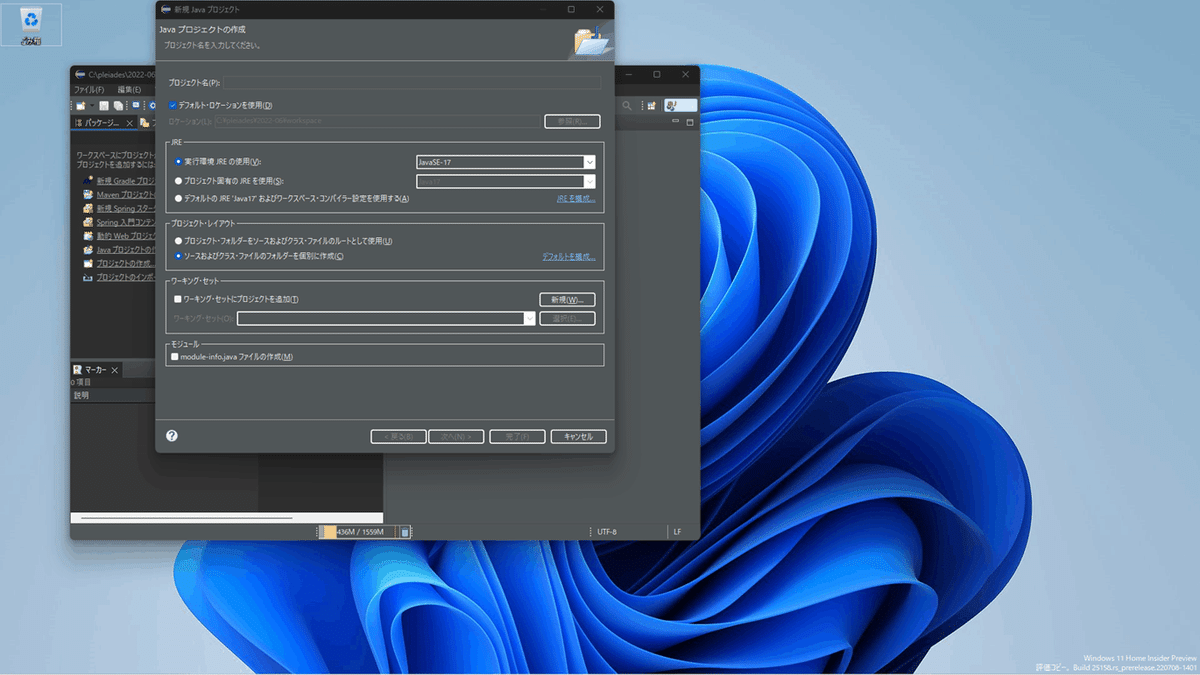Click the icon beside プロジェクトの作成 link
Viewport: 1200px width, 675px height.
[x=88, y=263]
